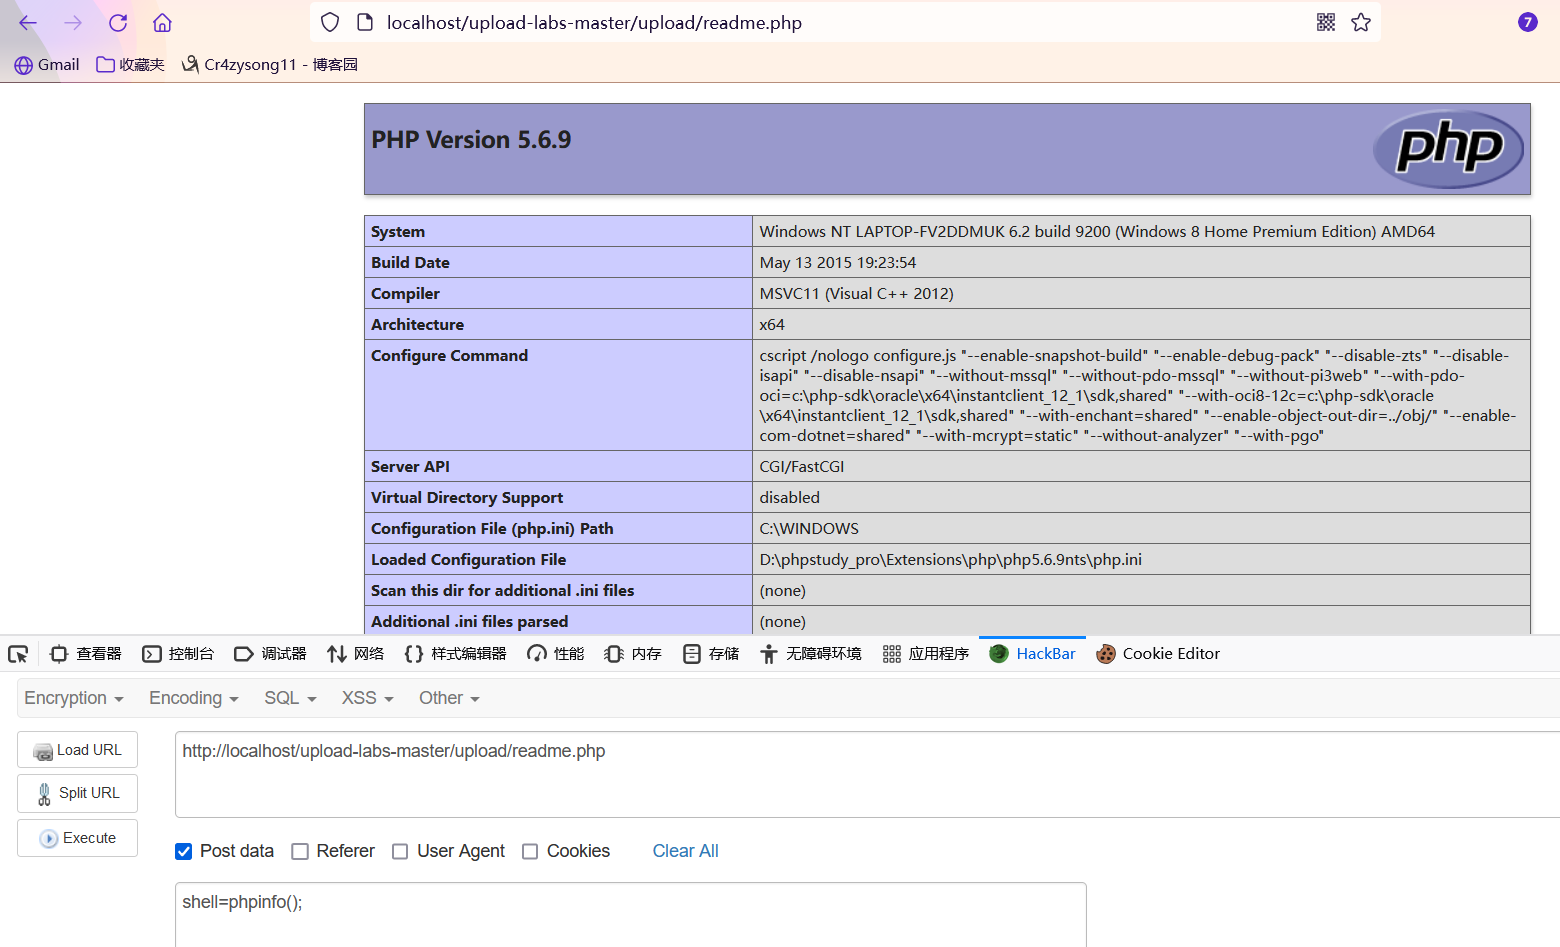Open the purple extension badge icon
1560x947 pixels.
coord(1527,22)
